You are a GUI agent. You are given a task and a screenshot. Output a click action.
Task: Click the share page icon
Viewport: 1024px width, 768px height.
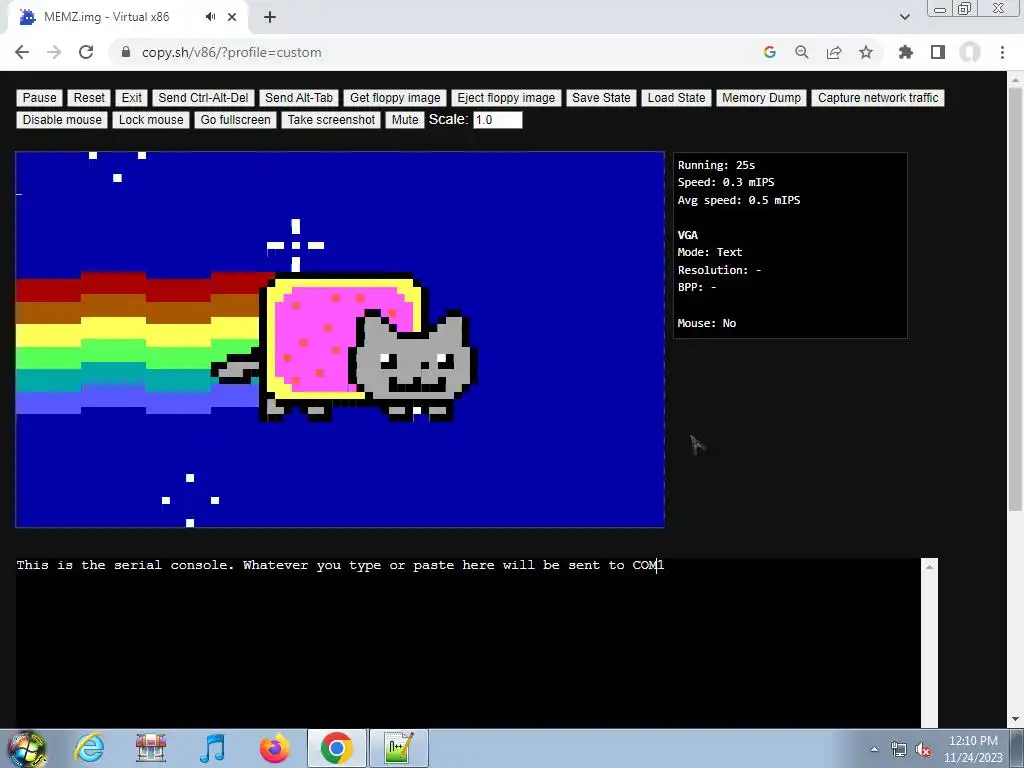pos(834,52)
